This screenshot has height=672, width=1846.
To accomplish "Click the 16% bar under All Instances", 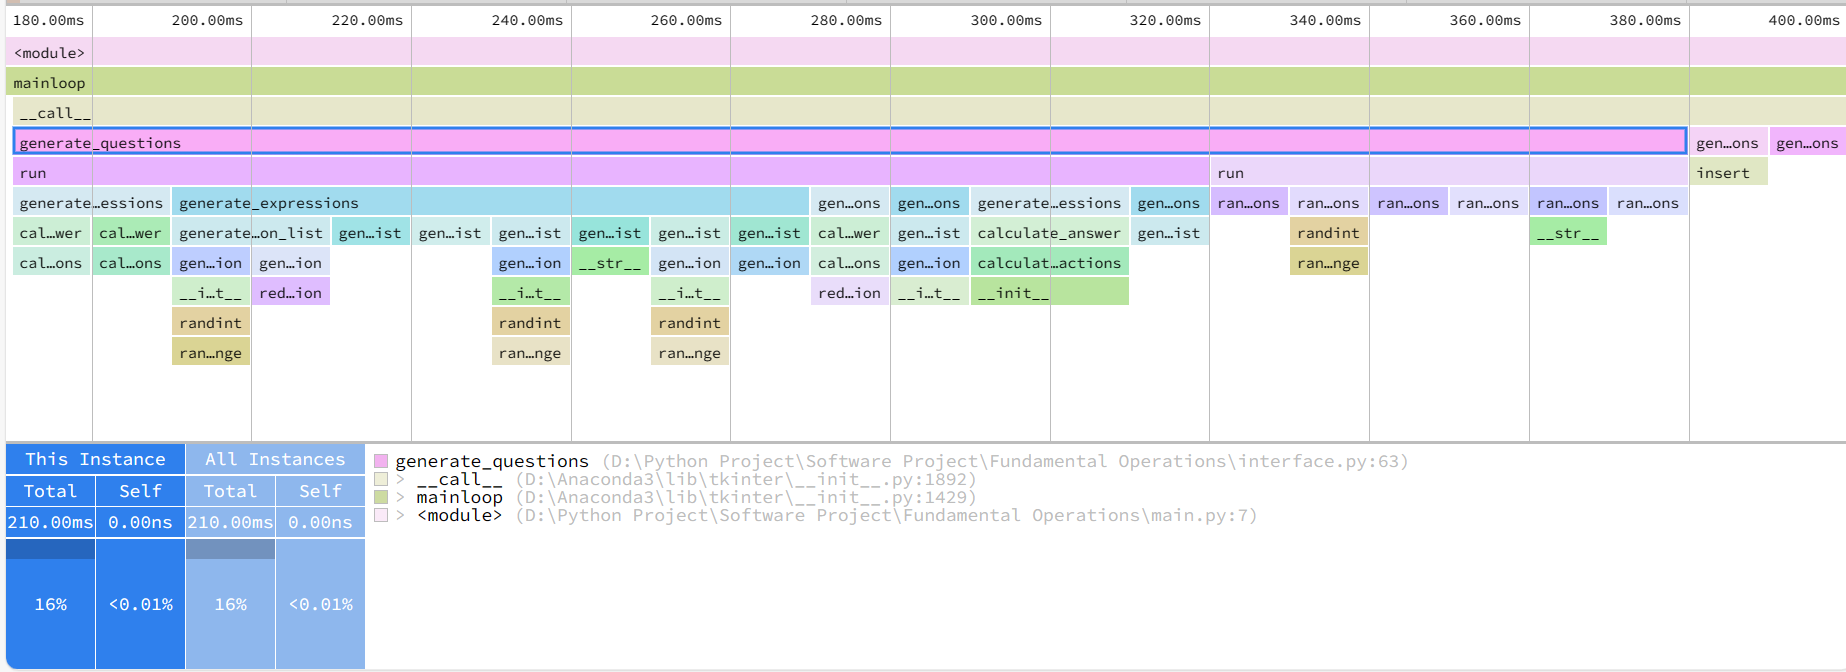I will tap(230, 604).
